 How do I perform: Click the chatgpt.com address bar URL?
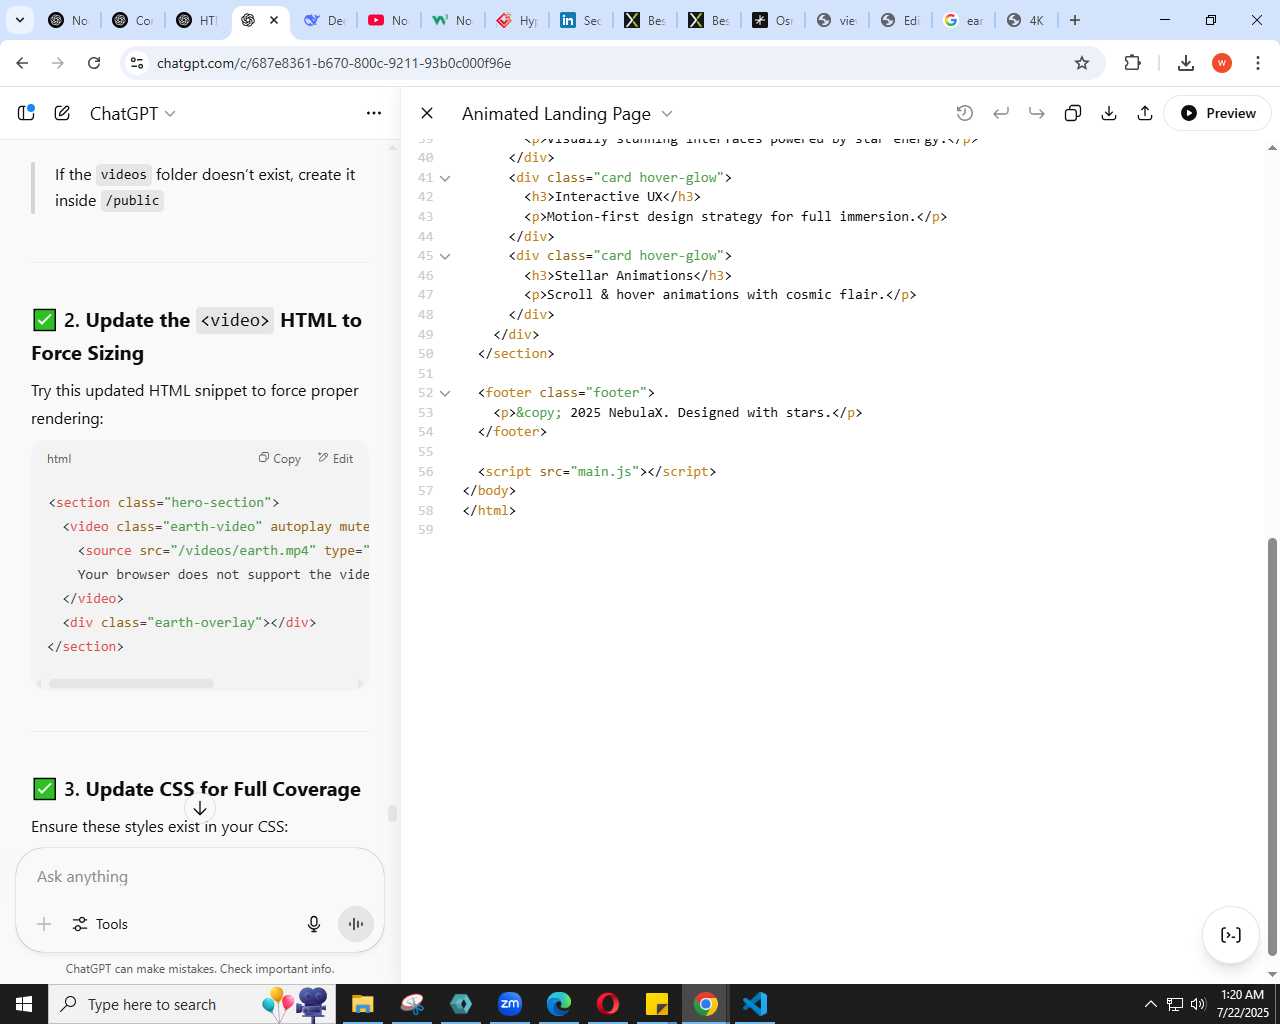334,63
